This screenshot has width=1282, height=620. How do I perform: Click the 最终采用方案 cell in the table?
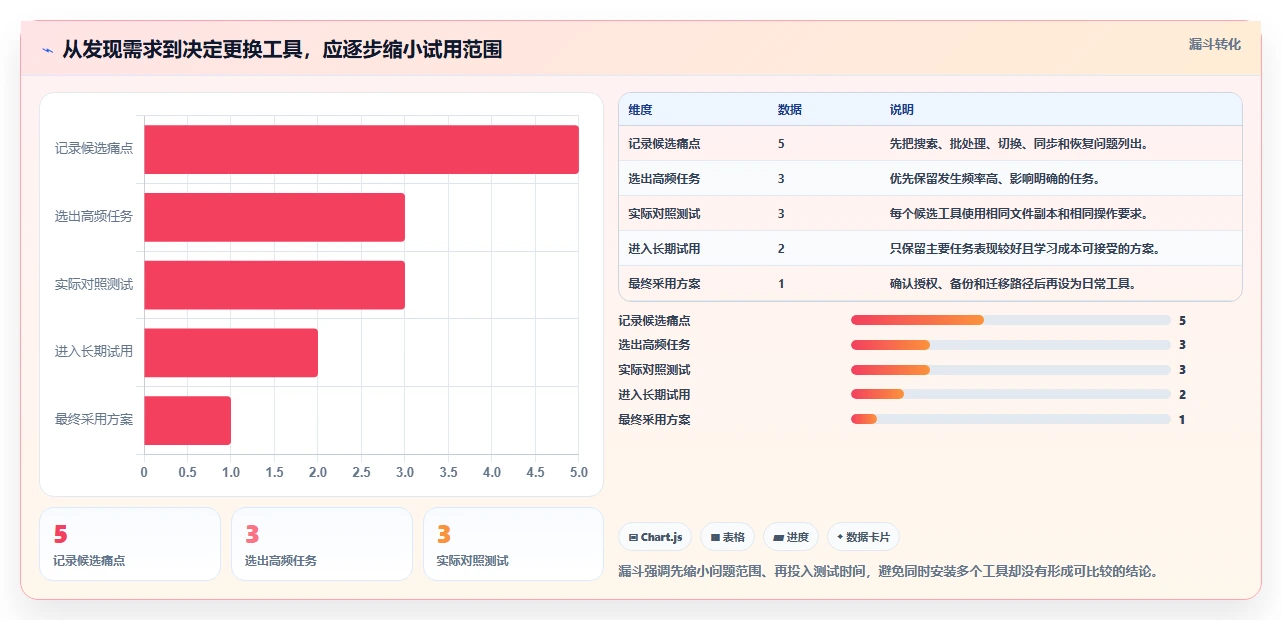664,284
